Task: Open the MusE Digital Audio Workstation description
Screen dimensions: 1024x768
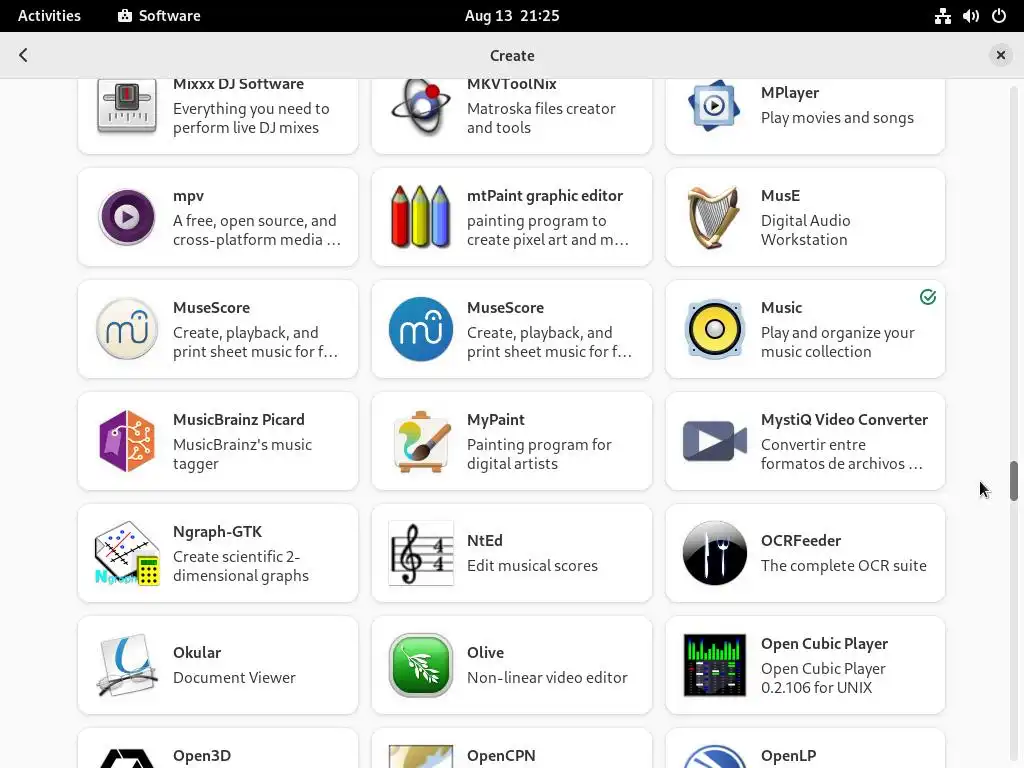Action: point(805,230)
